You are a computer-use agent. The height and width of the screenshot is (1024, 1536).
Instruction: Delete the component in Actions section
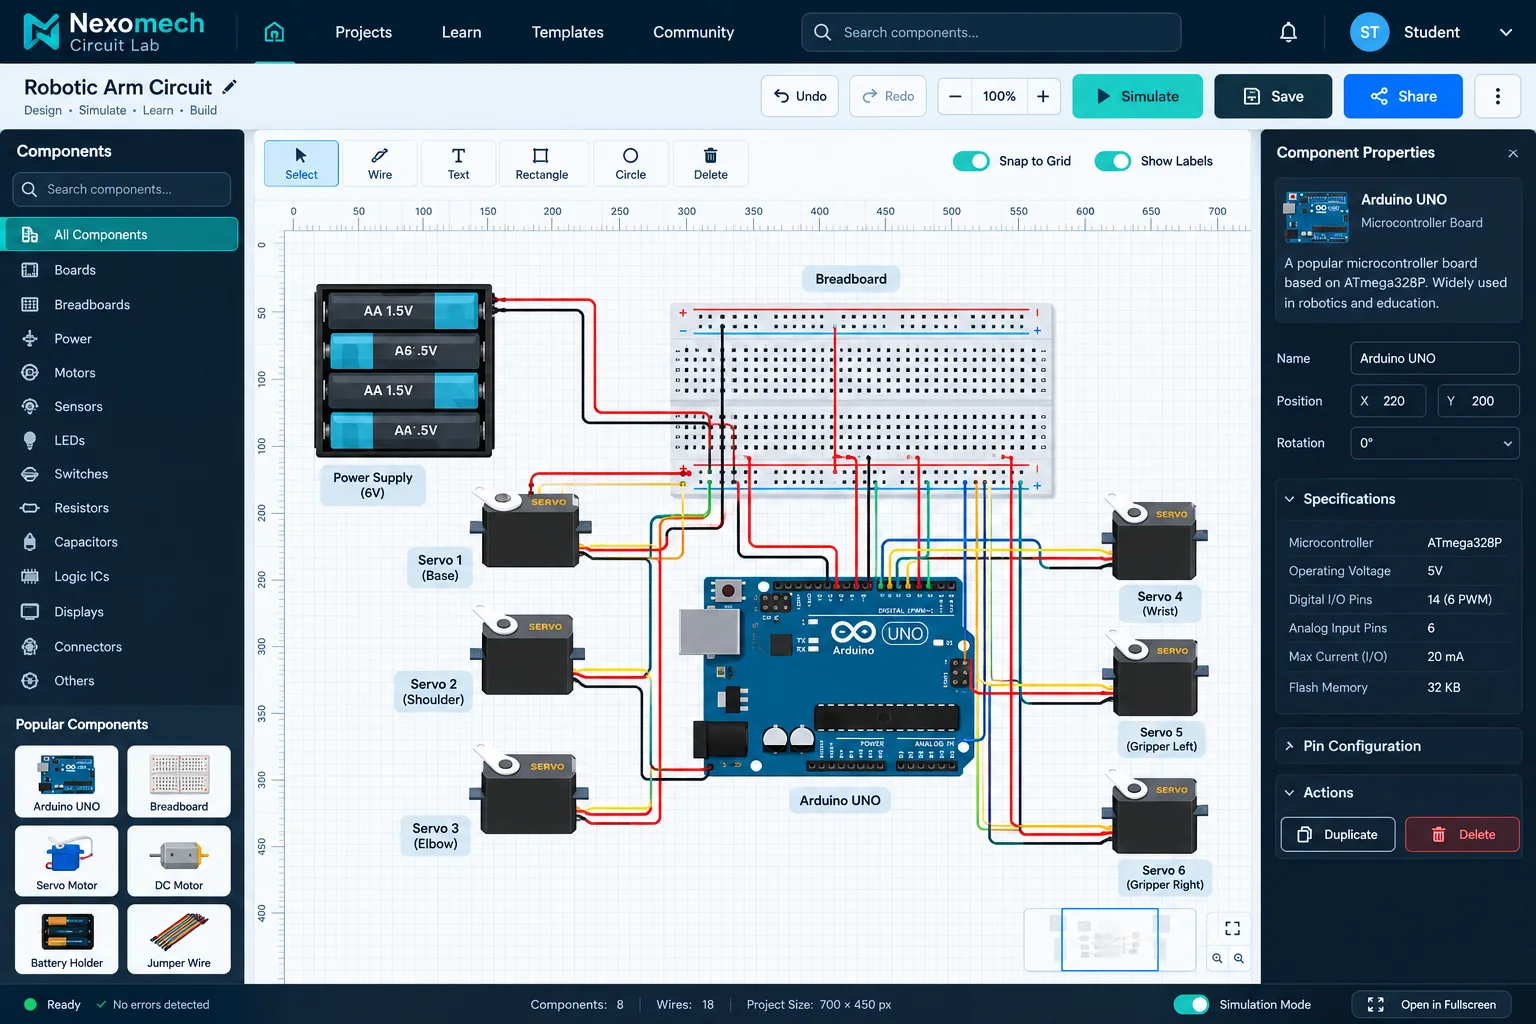point(1462,834)
